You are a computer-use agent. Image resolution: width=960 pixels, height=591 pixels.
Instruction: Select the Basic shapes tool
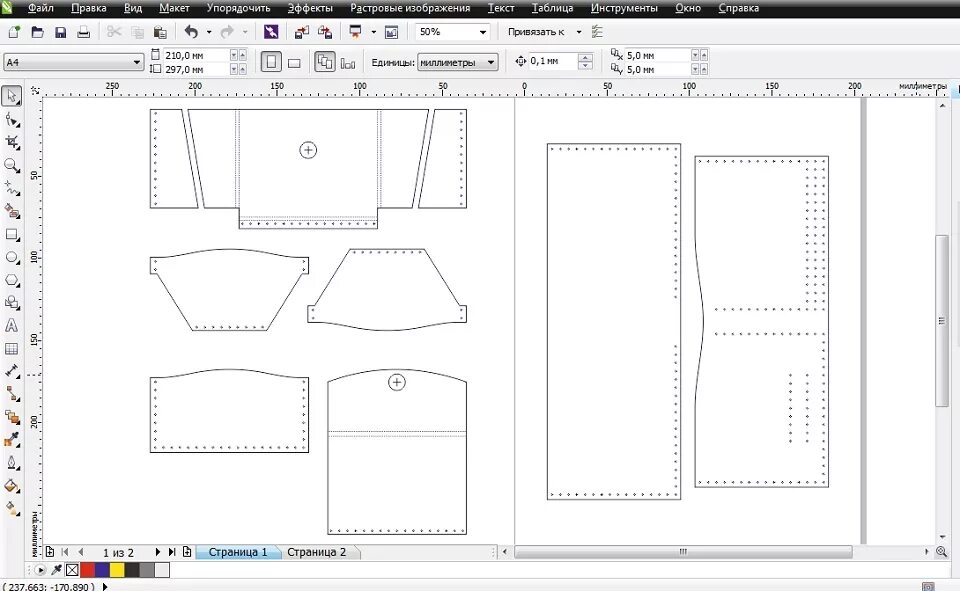click(x=12, y=303)
